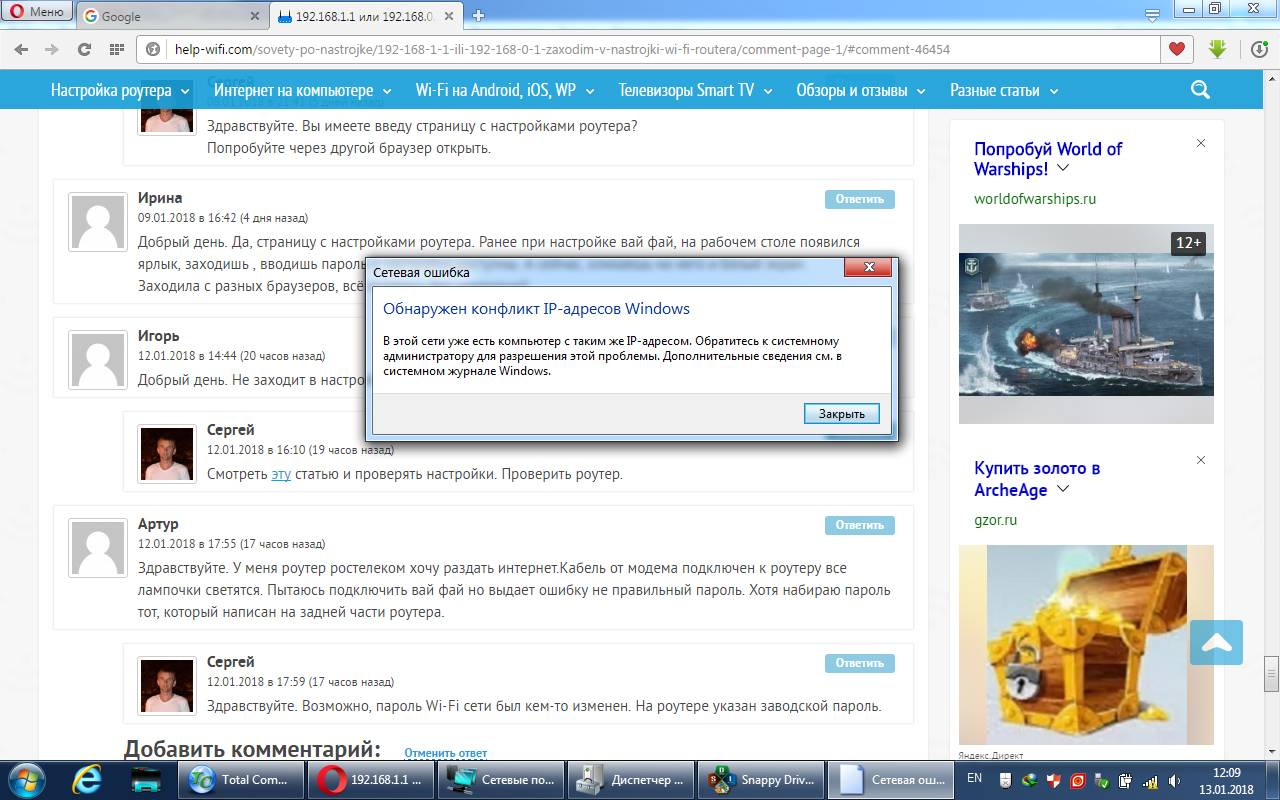Dismiss the ArcheAge ad

coord(1201,460)
